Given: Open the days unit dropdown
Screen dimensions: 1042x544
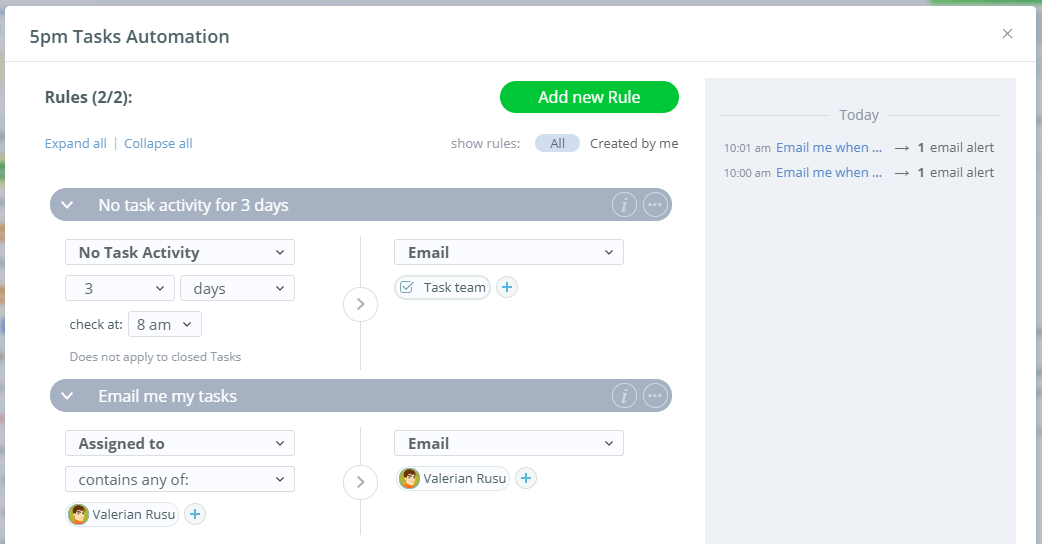Looking at the screenshot, I should click(237, 288).
